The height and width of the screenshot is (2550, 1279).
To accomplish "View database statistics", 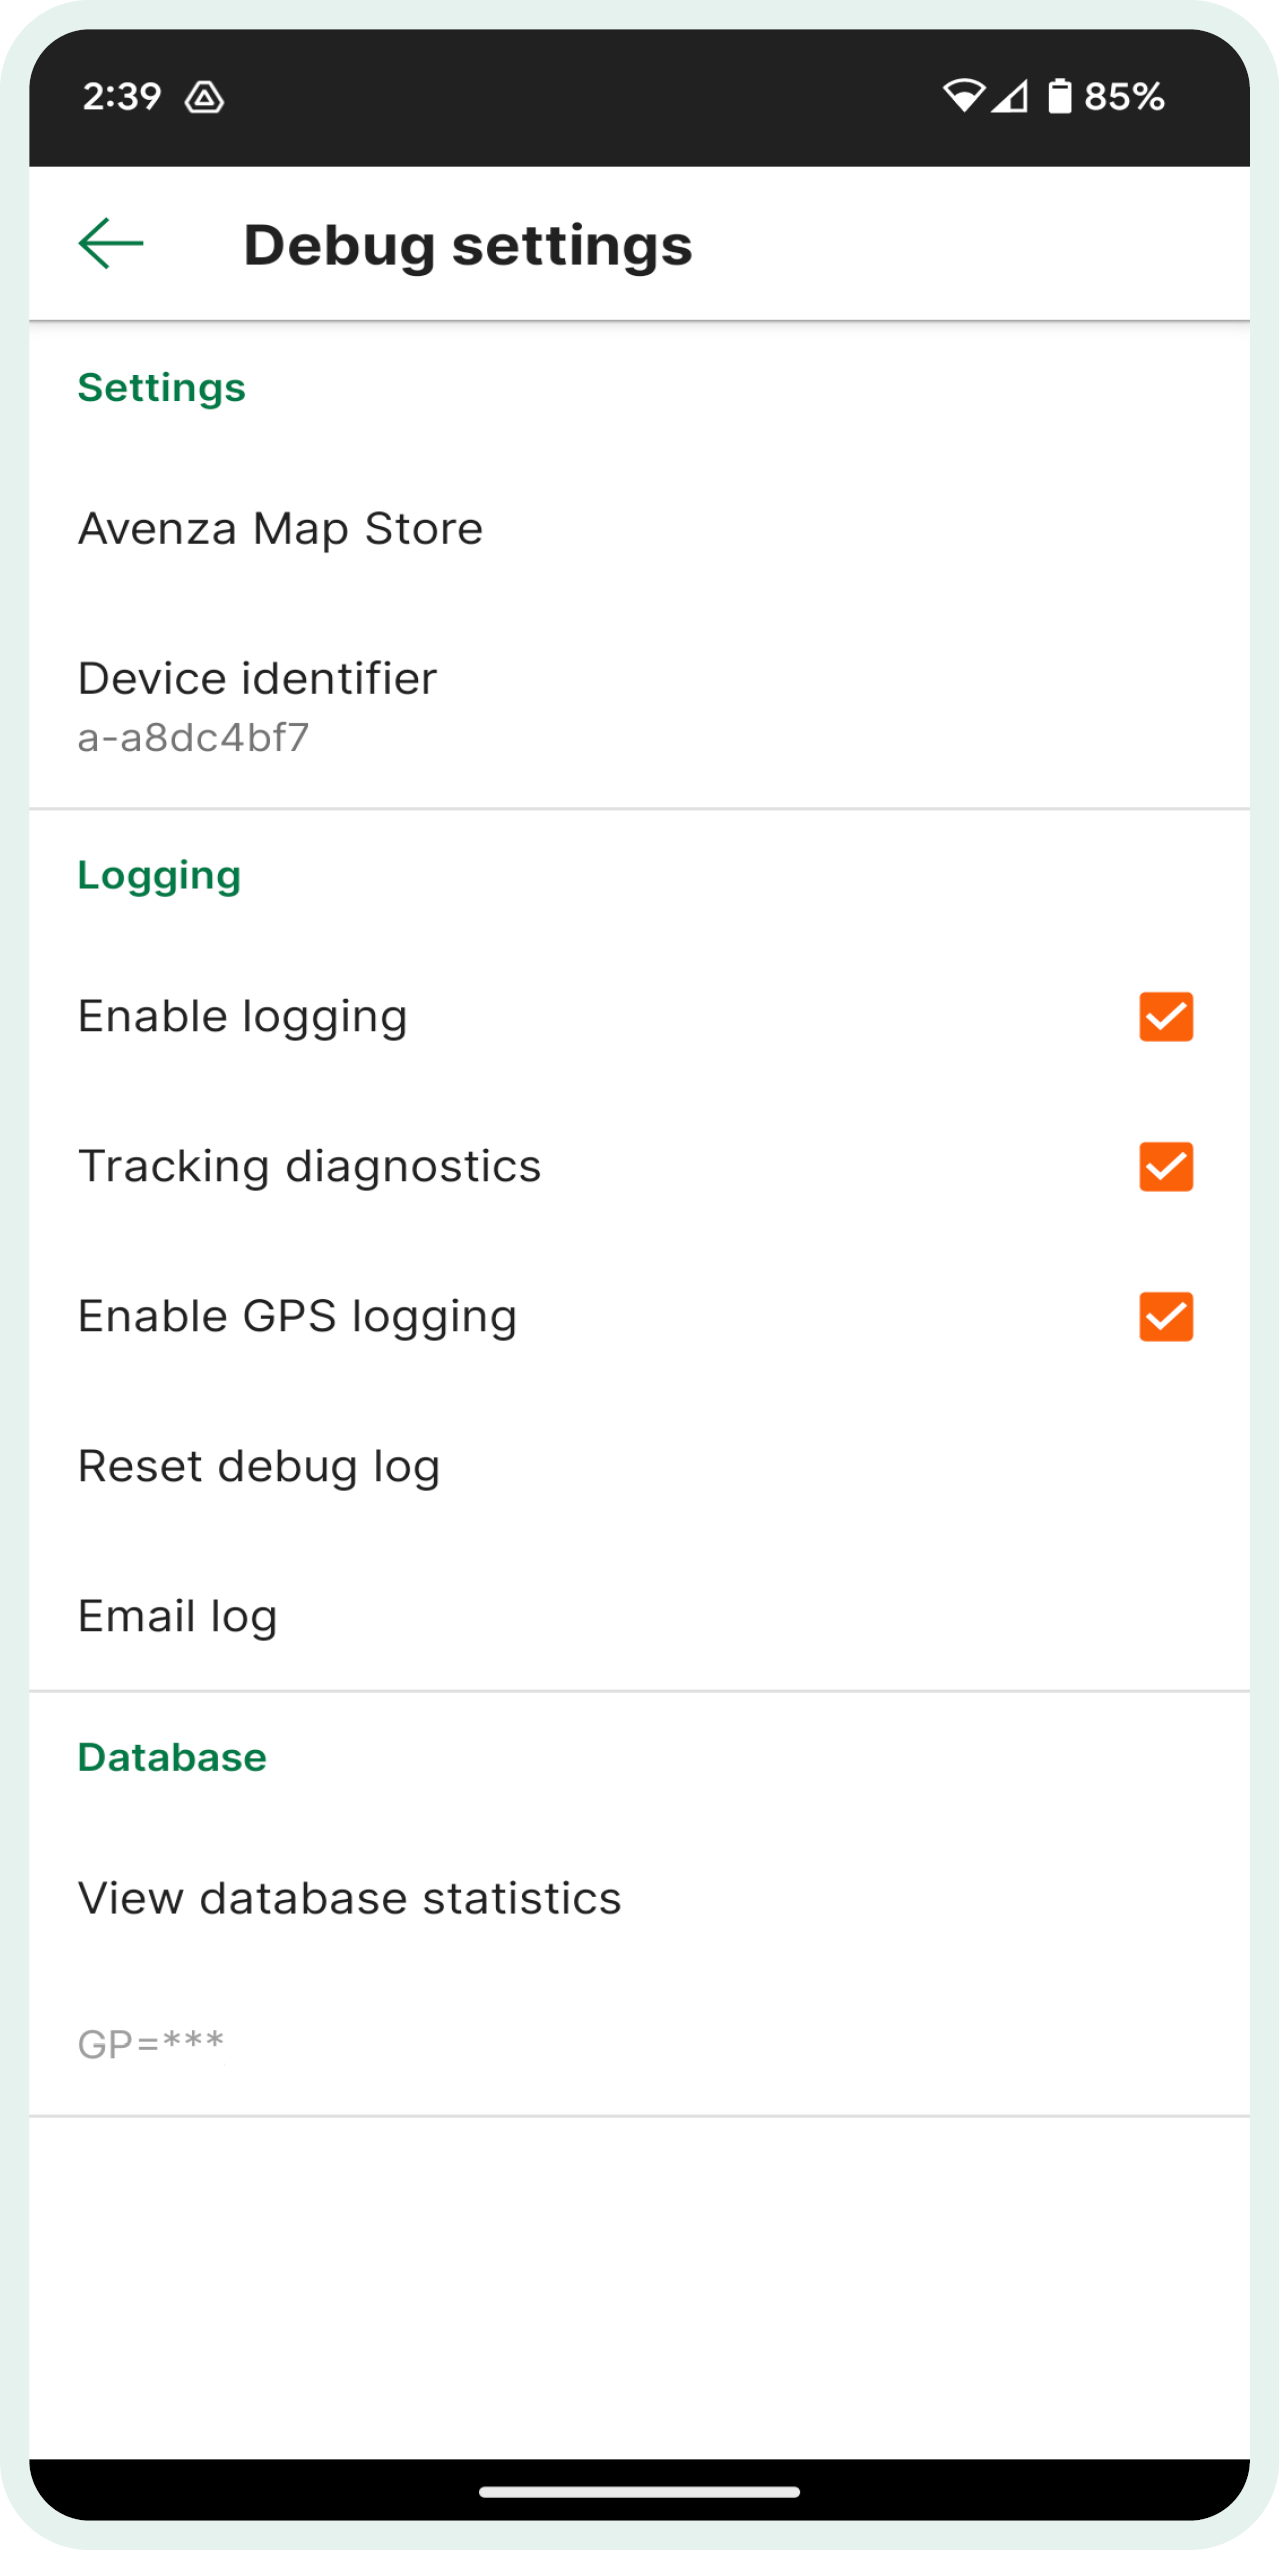I will coord(349,1898).
